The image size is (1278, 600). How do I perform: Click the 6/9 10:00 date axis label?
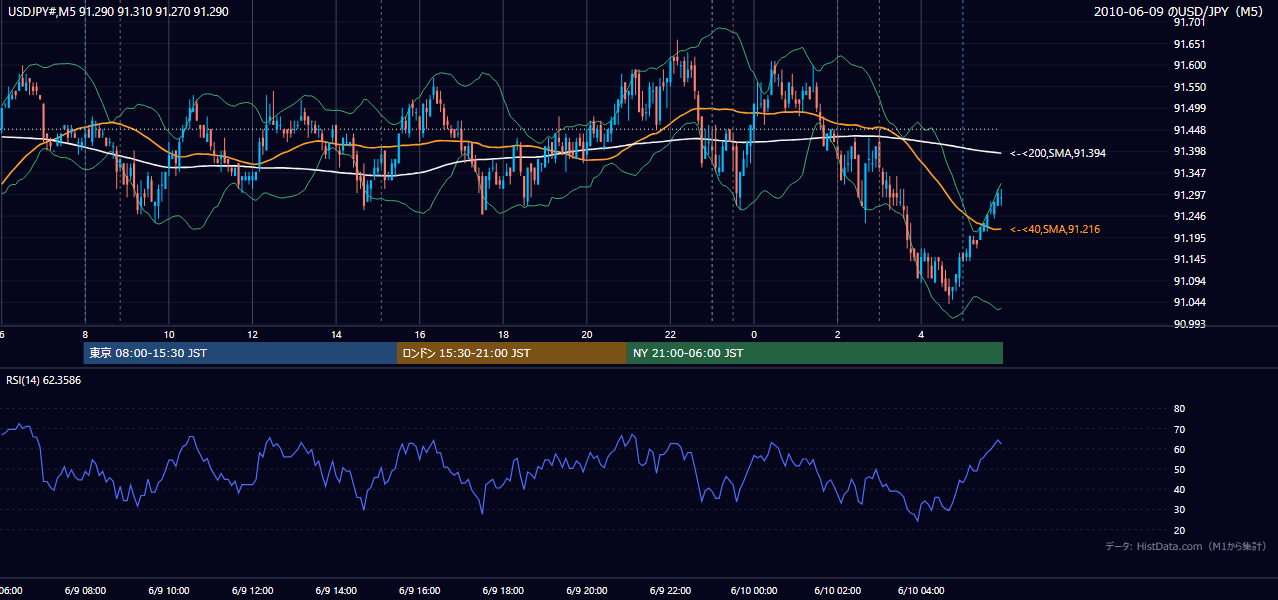[x=169, y=591]
